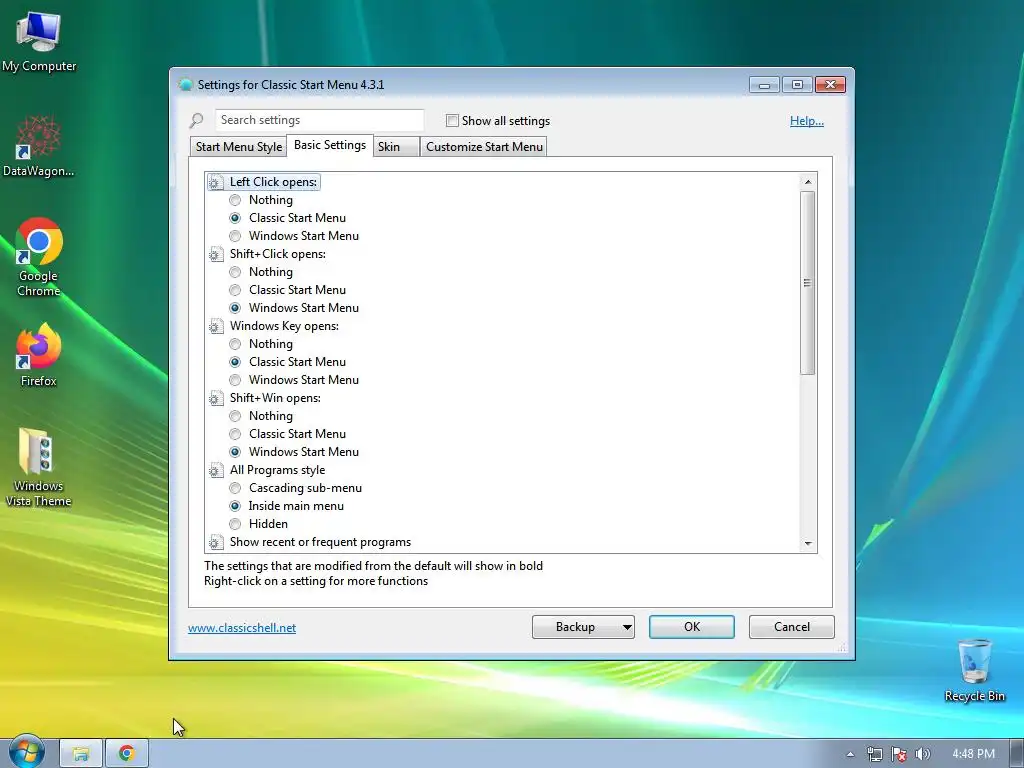Open the Windows Start orb
Screen dimensions: 1024x768
coord(26,752)
